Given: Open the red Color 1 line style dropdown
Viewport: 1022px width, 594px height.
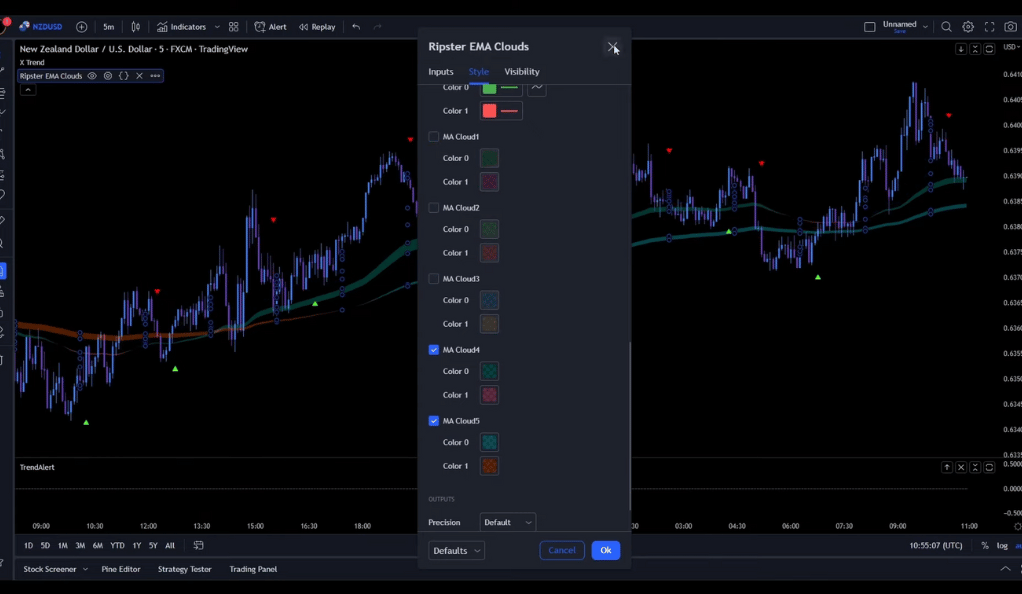Looking at the screenshot, I should 510,111.
